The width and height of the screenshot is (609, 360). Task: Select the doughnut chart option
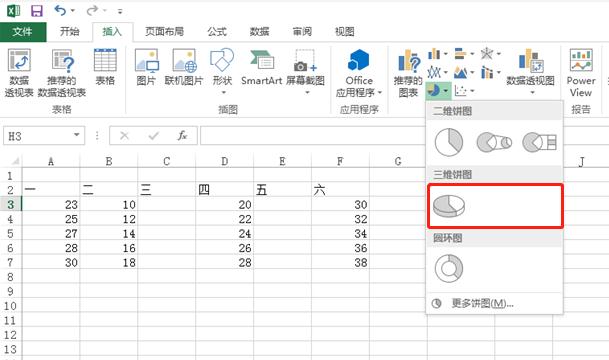(449, 268)
